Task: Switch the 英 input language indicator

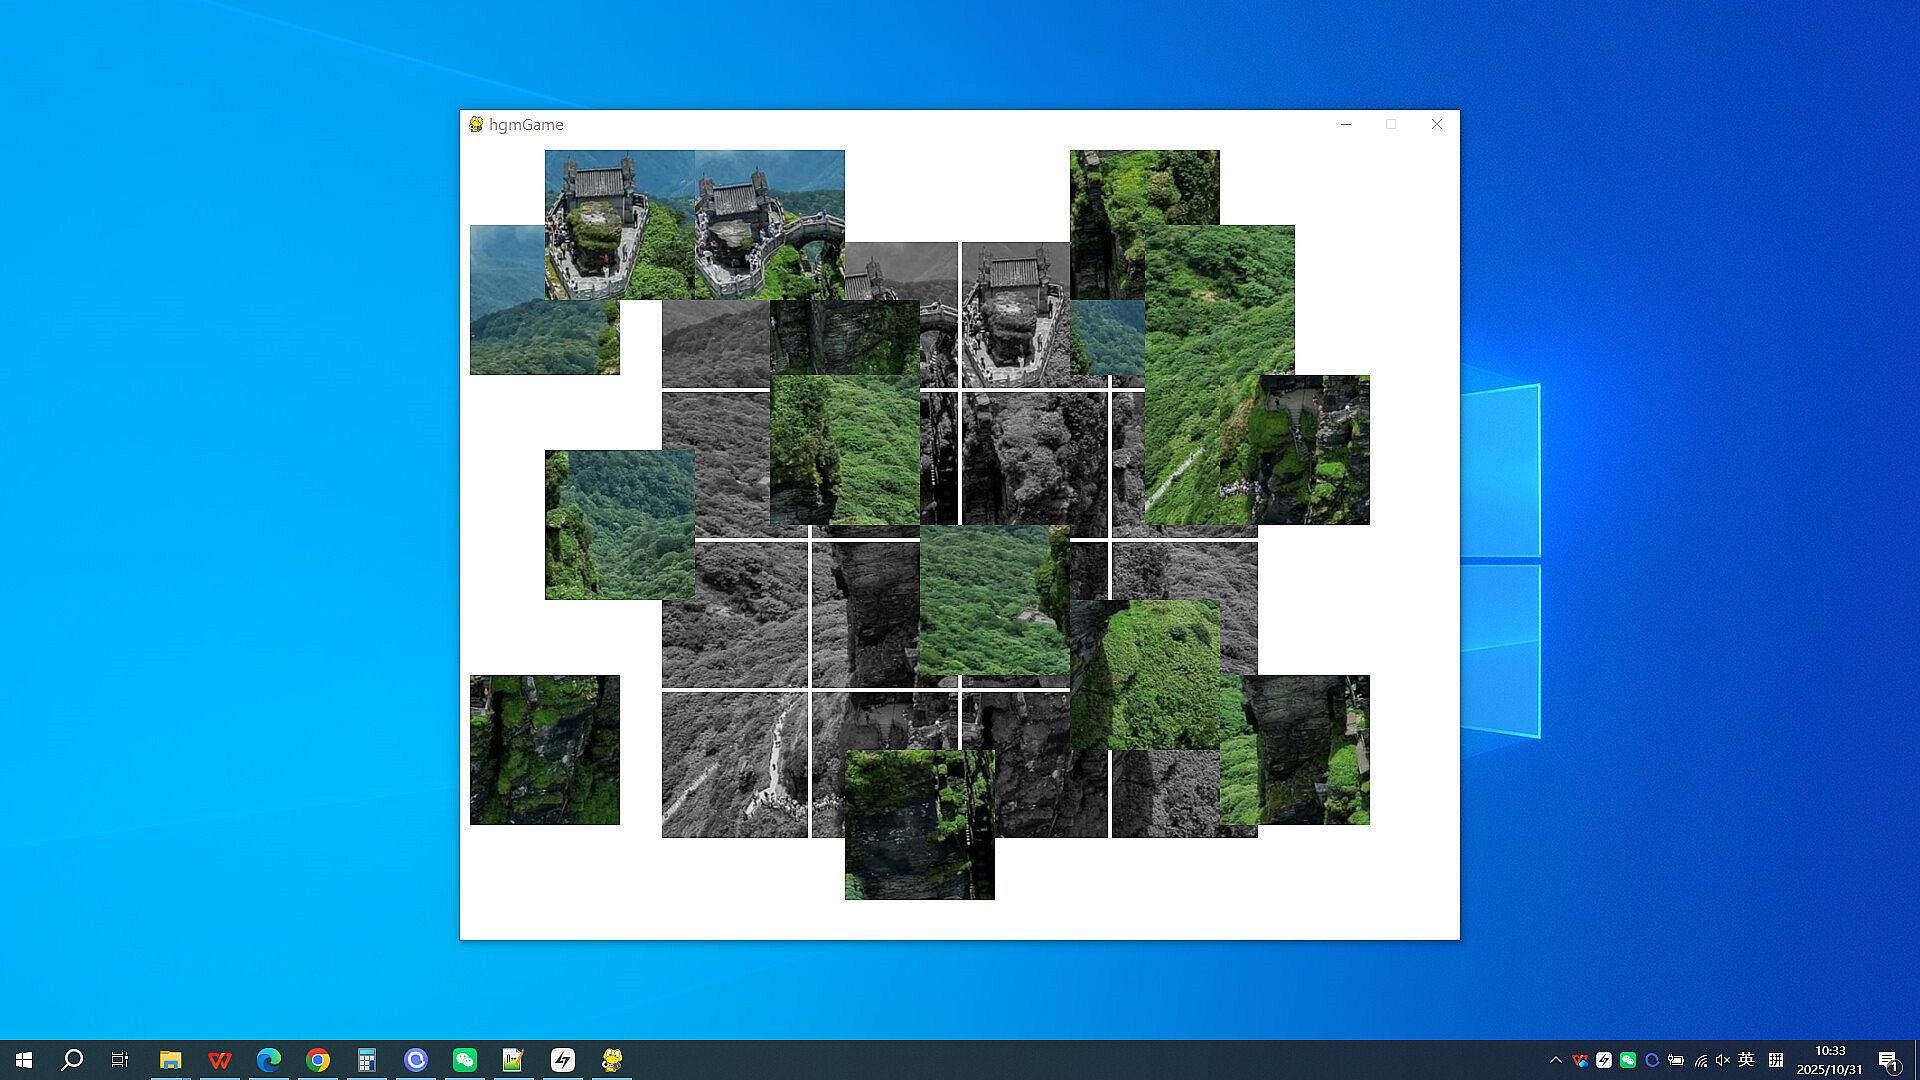Action: [1747, 1060]
